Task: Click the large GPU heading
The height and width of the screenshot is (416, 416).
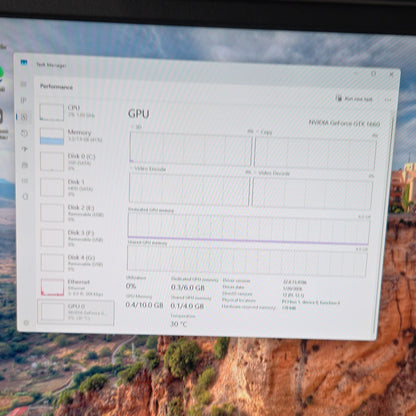Action: [139, 114]
